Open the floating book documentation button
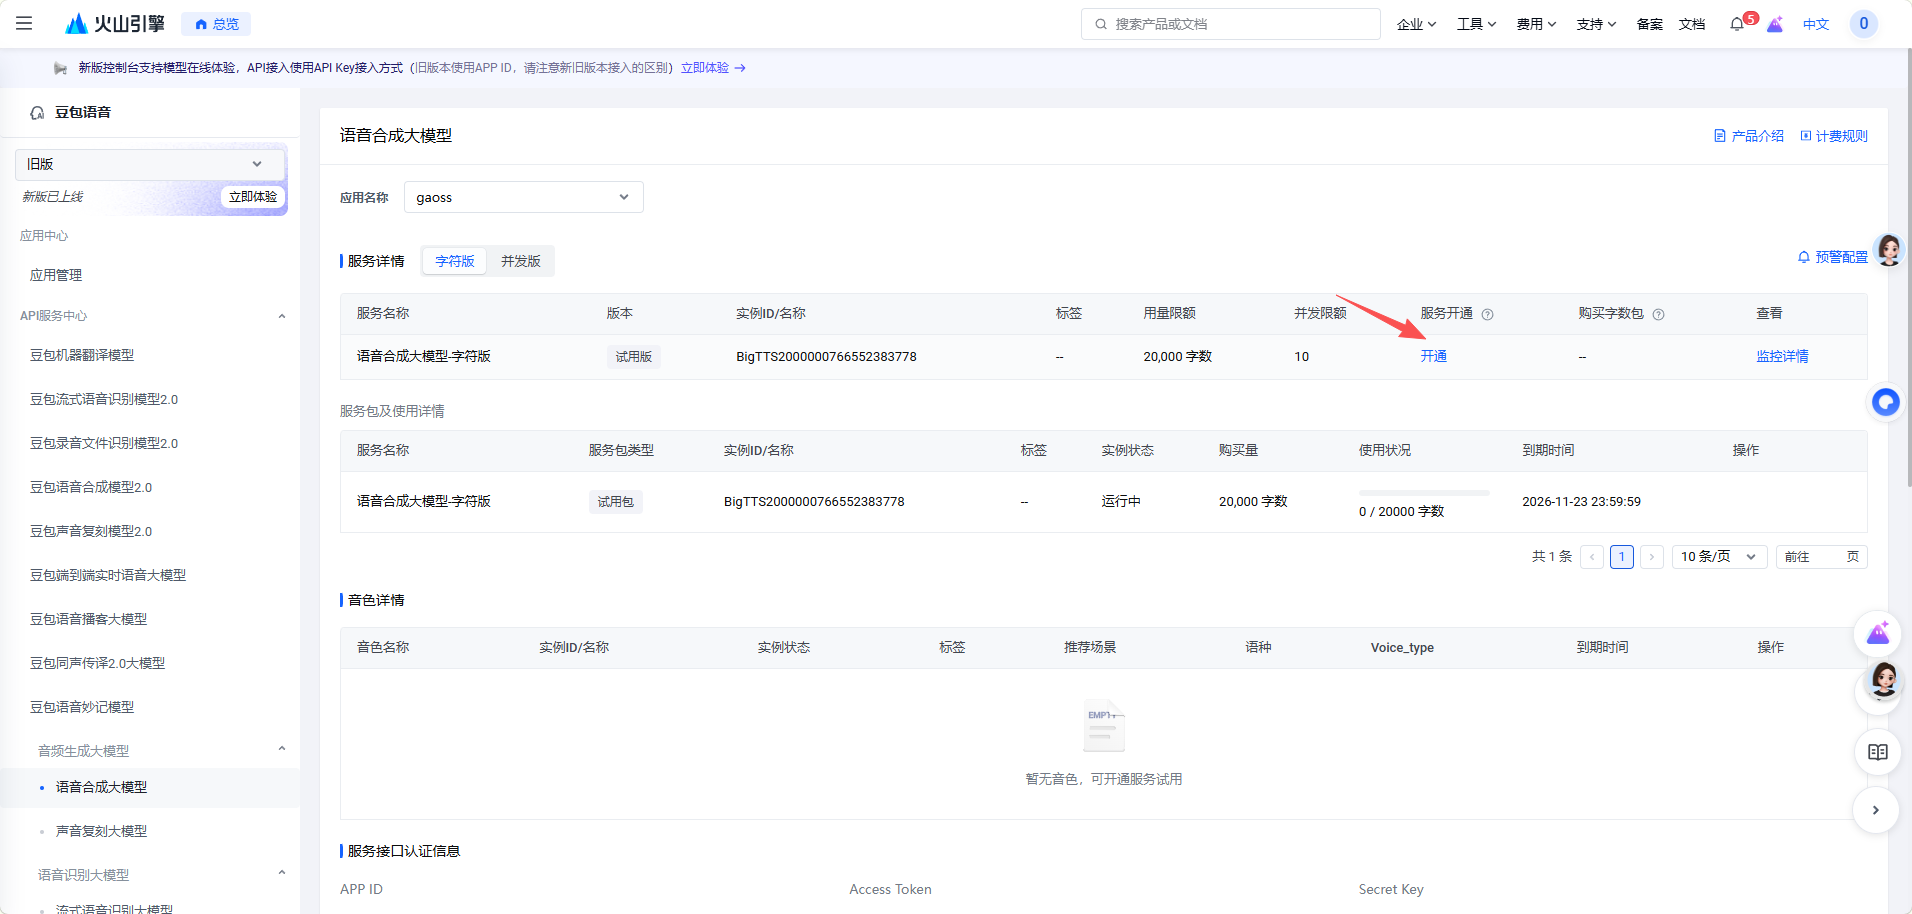 [x=1878, y=752]
